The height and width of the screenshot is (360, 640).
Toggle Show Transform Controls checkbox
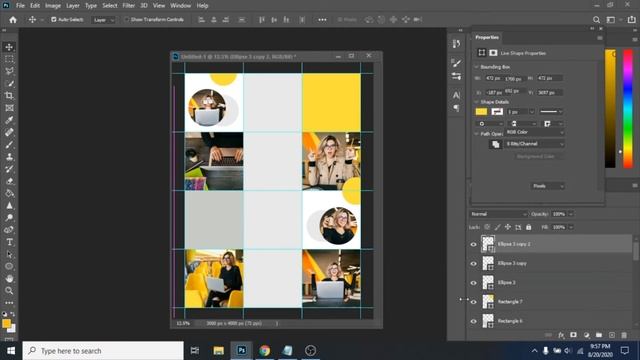(x=127, y=20)
